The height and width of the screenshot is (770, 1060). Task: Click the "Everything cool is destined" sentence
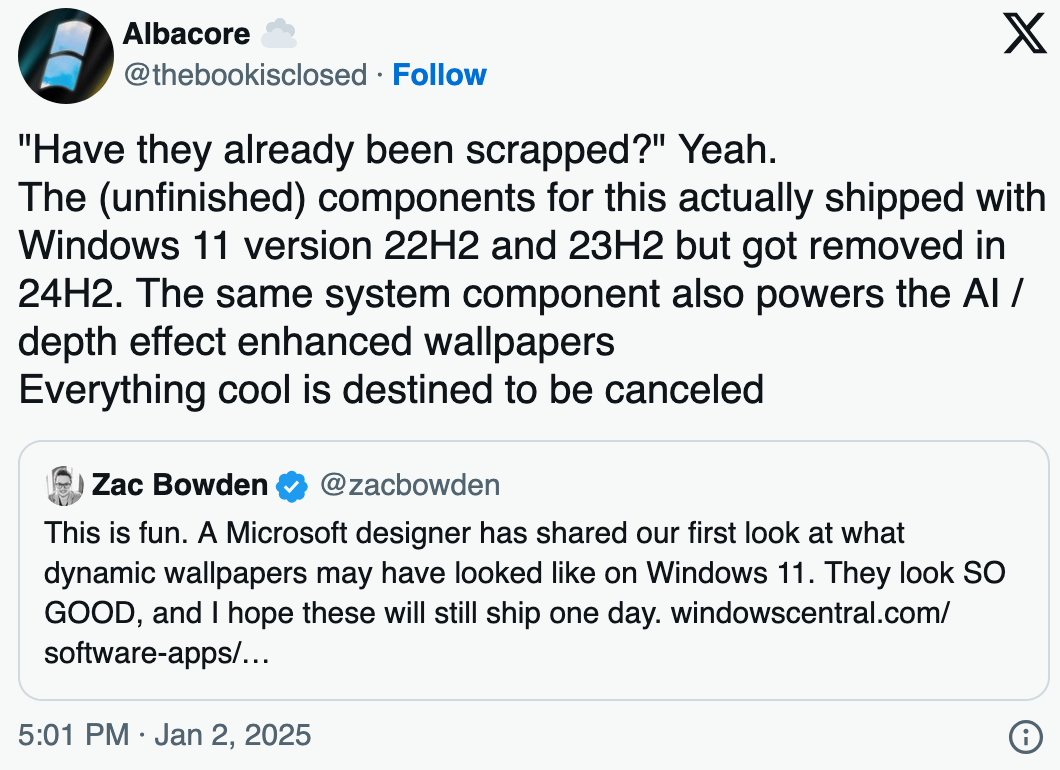pos(391,390)
